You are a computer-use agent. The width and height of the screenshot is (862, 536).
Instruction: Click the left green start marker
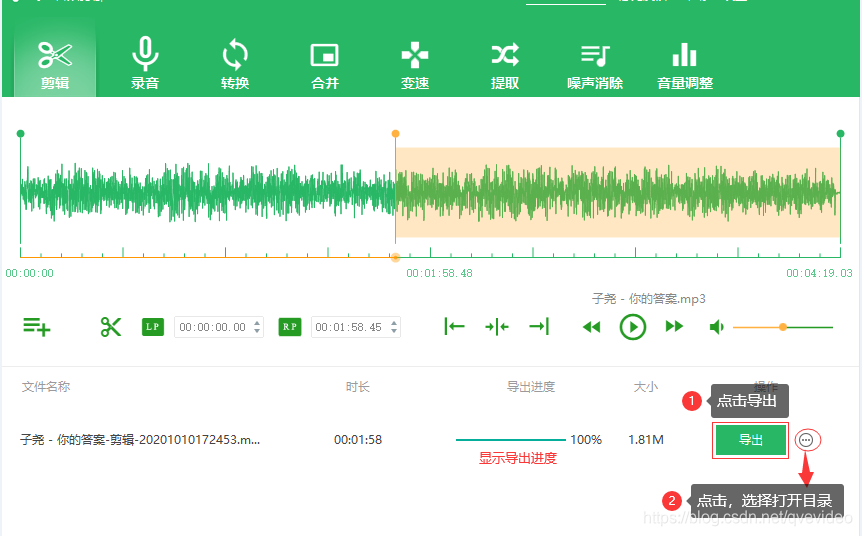[x=20, y=134]
